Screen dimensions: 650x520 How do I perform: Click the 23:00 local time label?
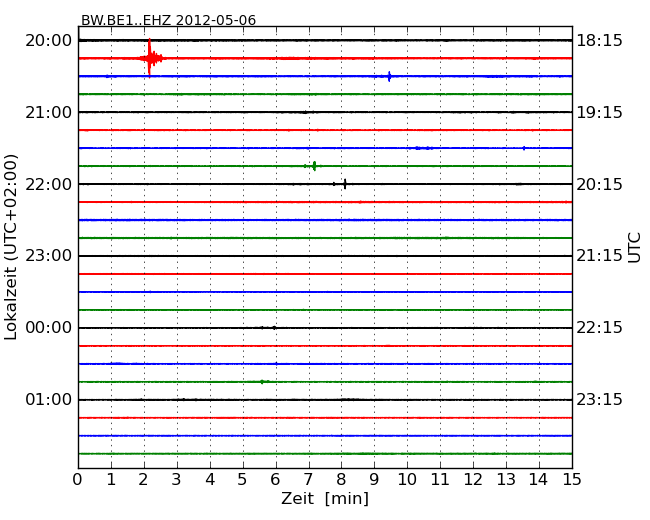point(49,256)
